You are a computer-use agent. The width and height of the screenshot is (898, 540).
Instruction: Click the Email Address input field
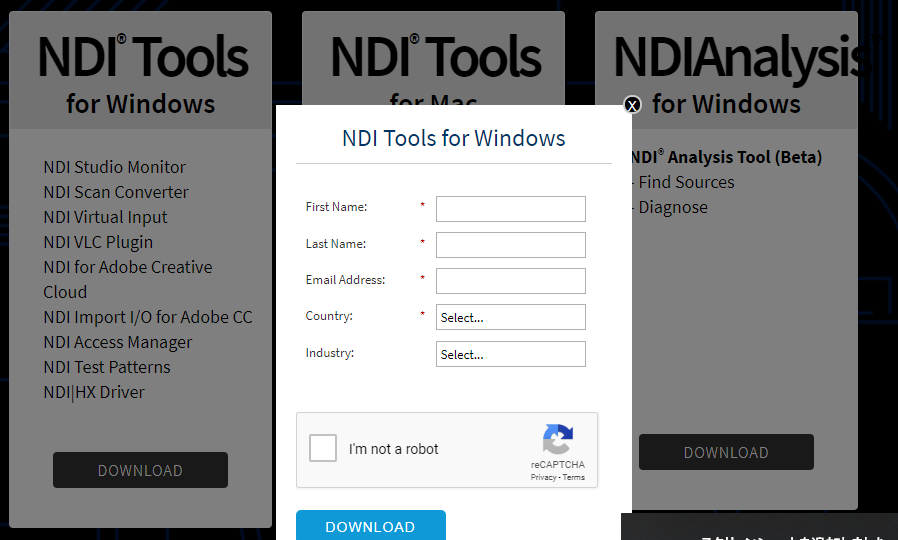click(x=510, y=281)
